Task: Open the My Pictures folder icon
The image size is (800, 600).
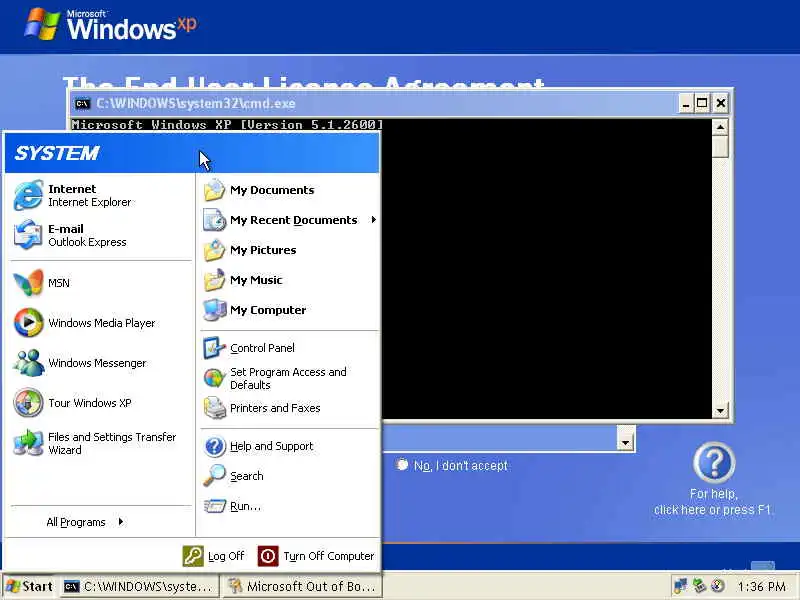Action: 214,250
